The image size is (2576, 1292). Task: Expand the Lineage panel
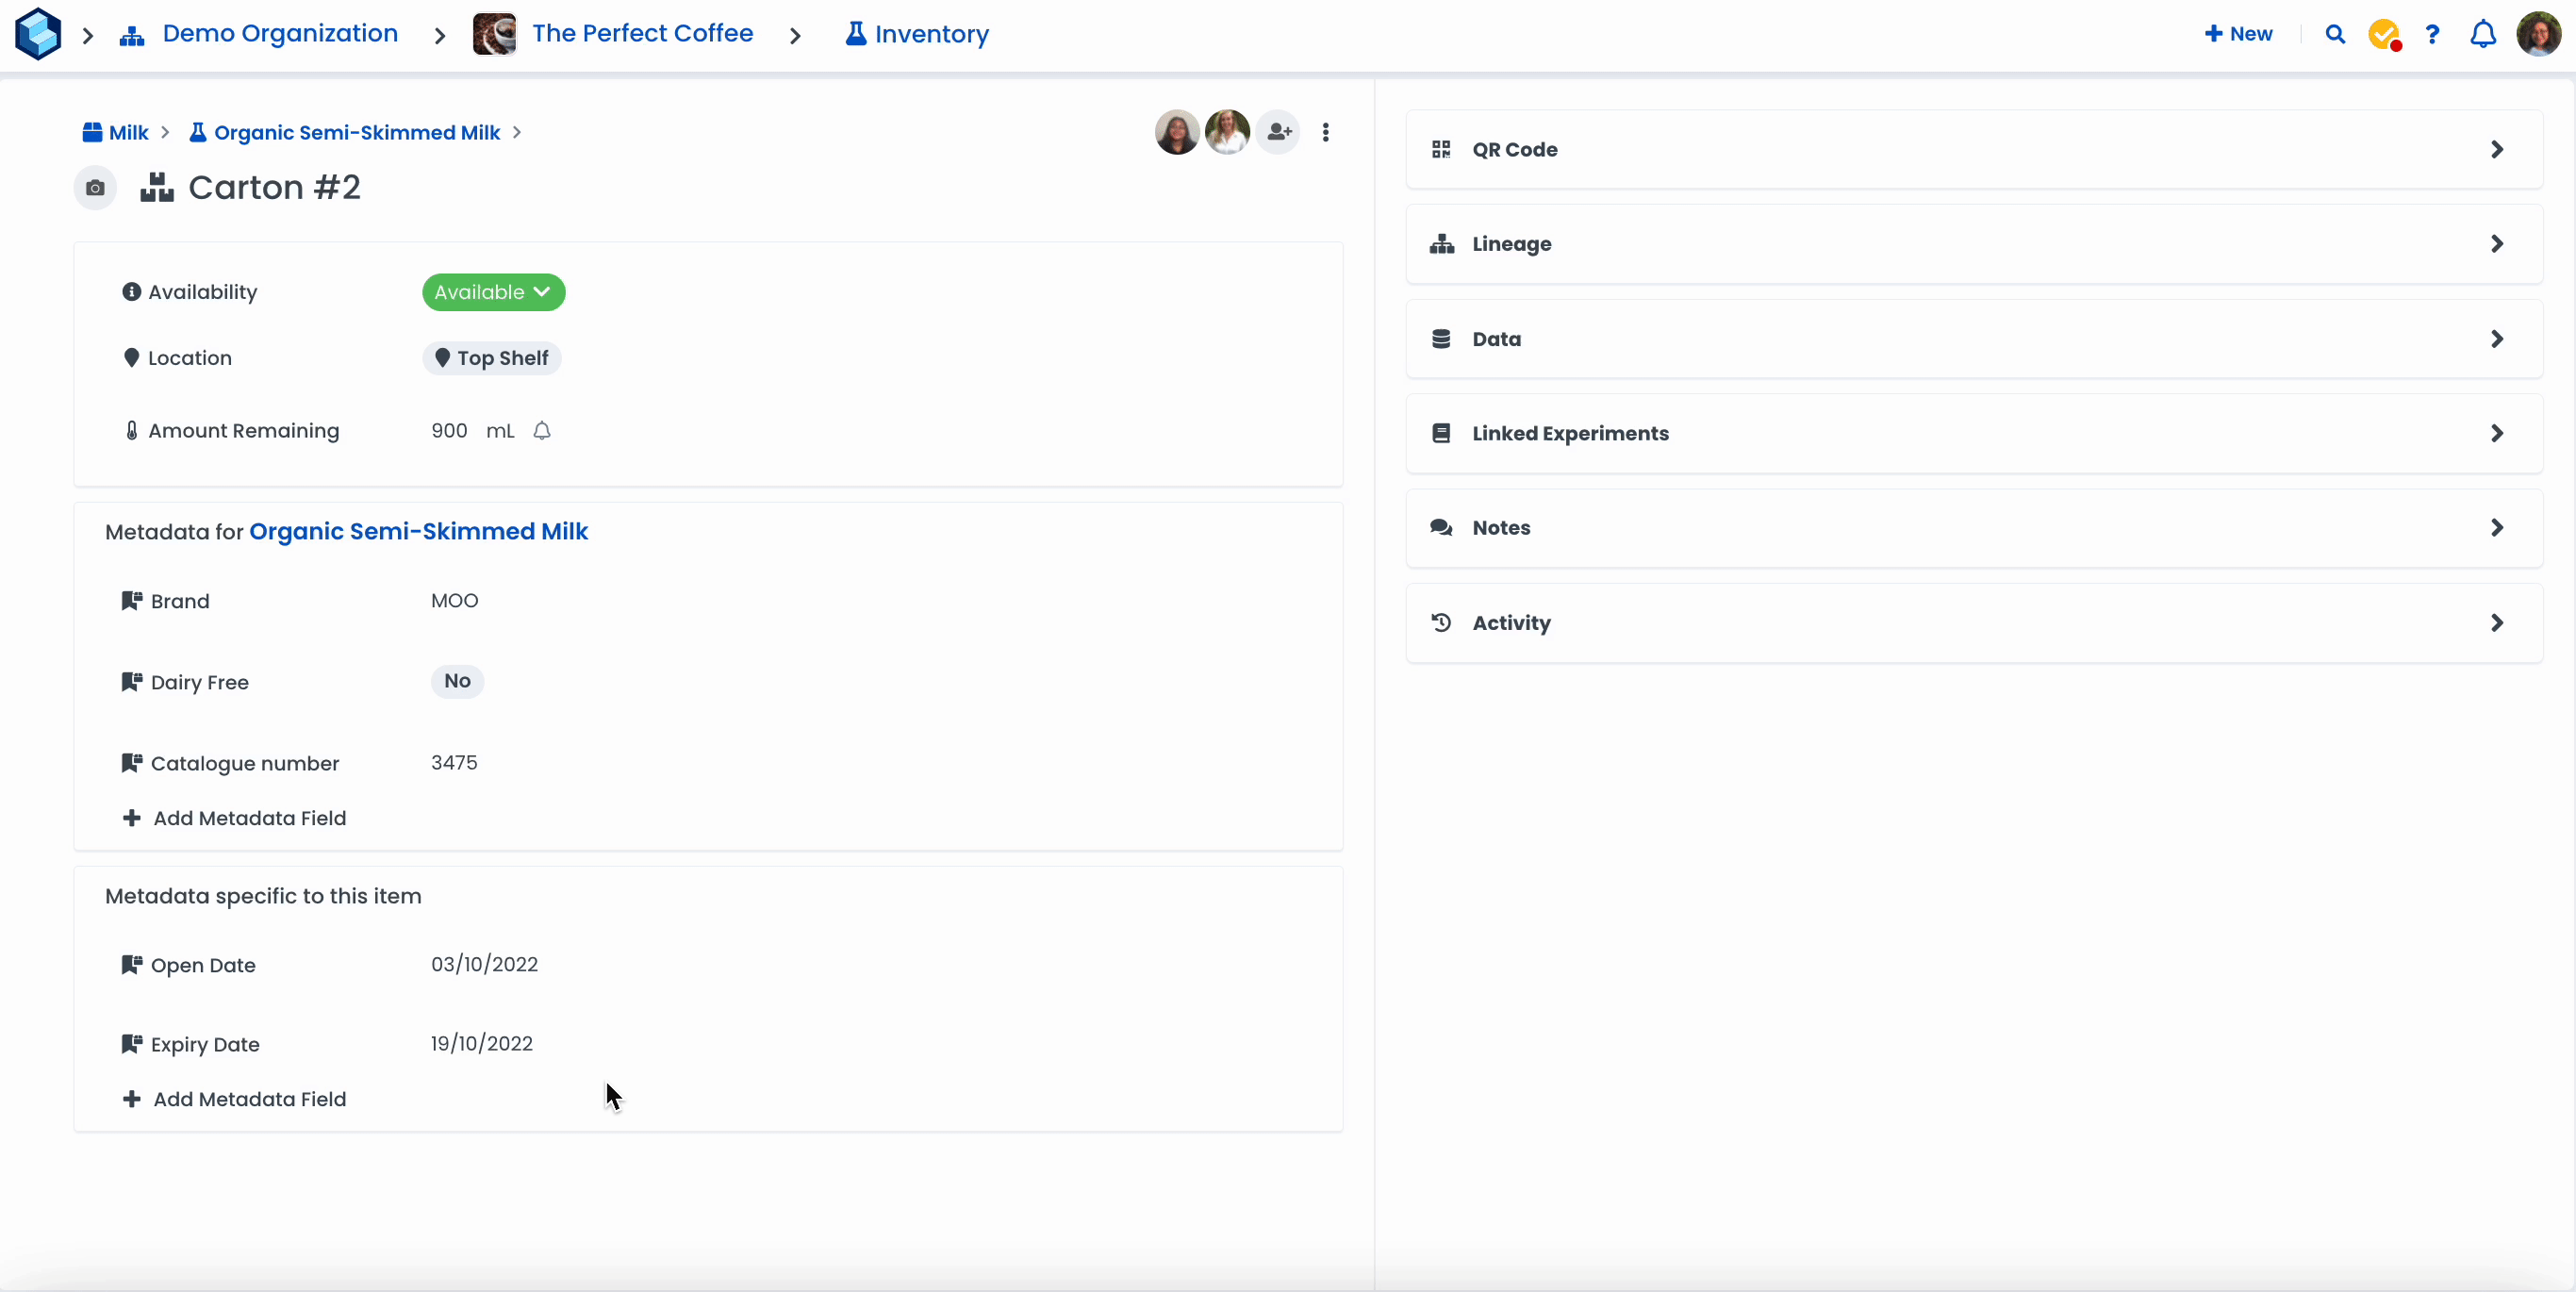click(x=1973, y=244)
